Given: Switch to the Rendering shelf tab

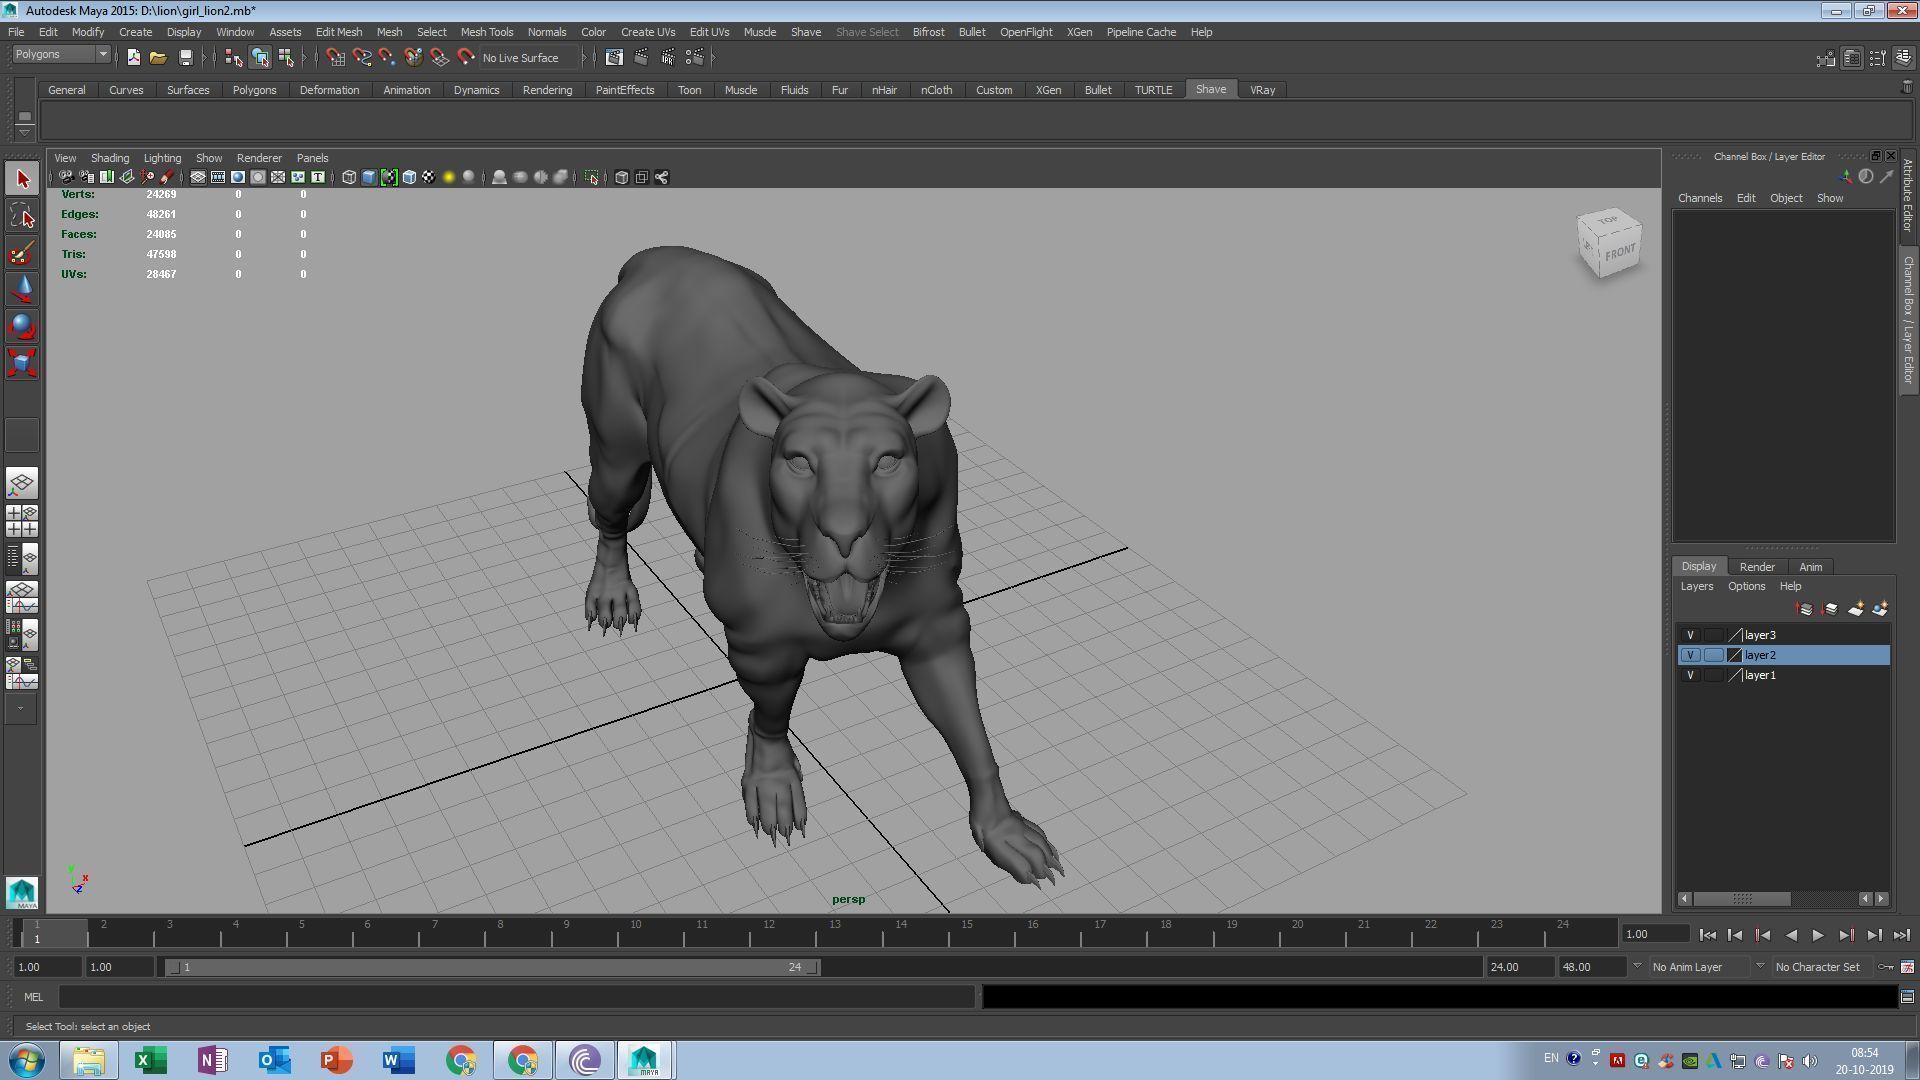Looking at the screenshot, I should pyautogui.click(x=547, y=90).
